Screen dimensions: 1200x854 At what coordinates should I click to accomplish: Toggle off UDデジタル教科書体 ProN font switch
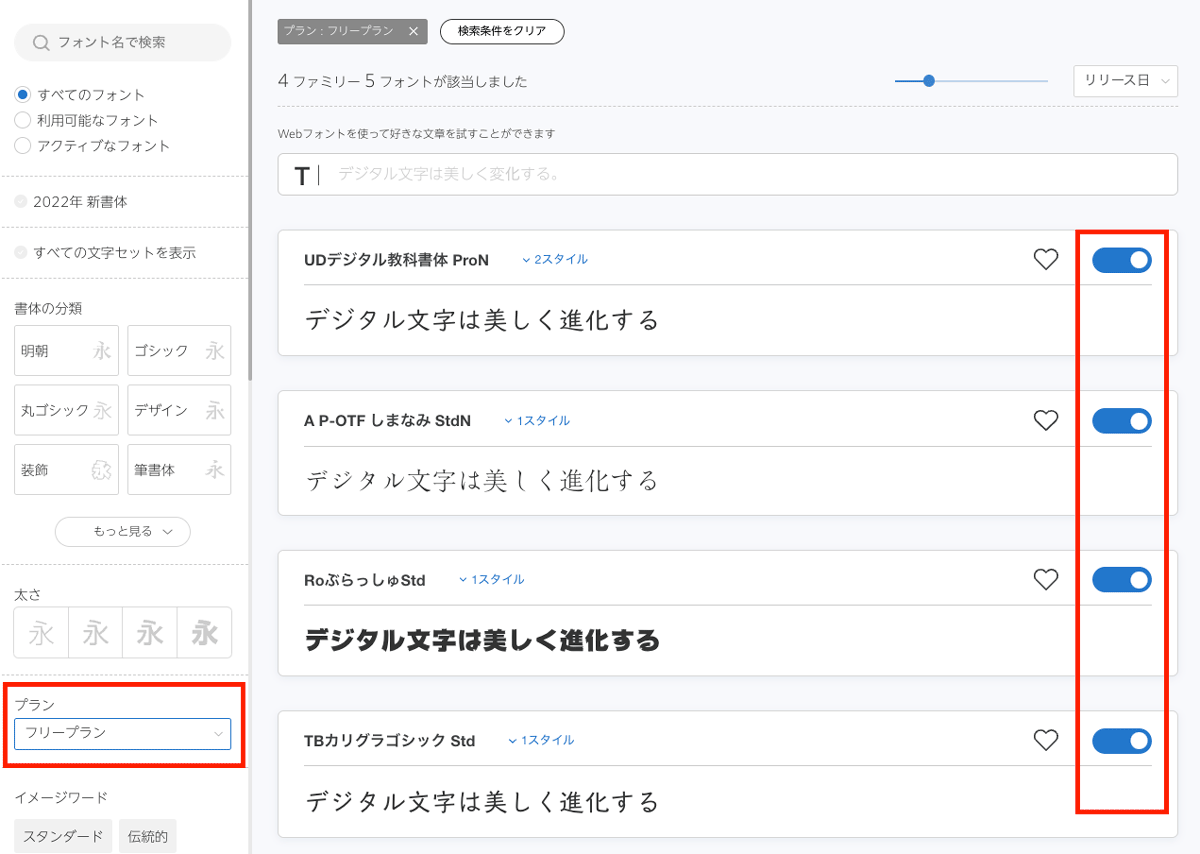coord(1122,260)
